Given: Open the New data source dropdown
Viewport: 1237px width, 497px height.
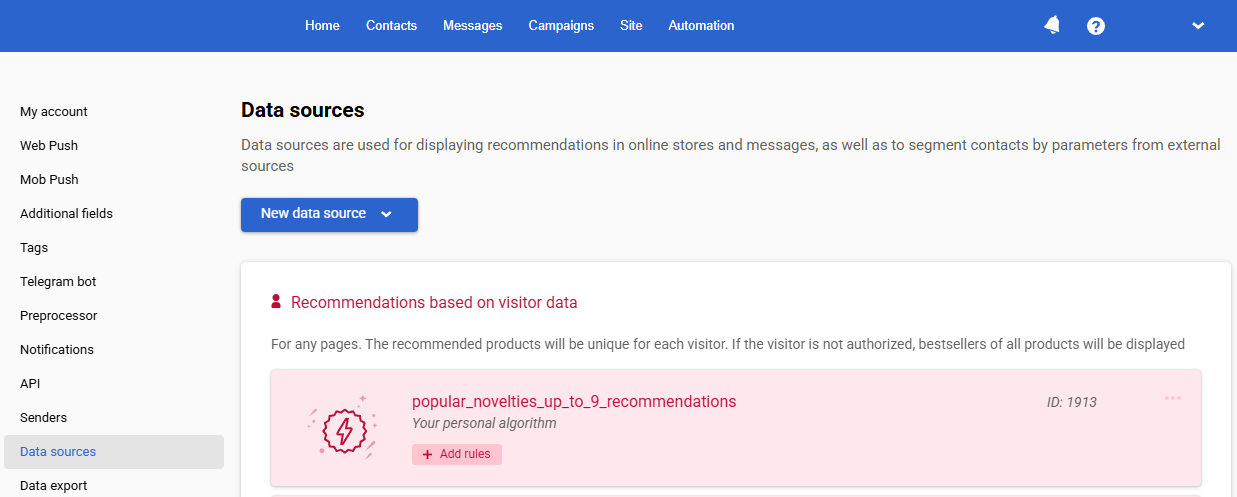Looking at the screenshot, I should coord(329,214).
